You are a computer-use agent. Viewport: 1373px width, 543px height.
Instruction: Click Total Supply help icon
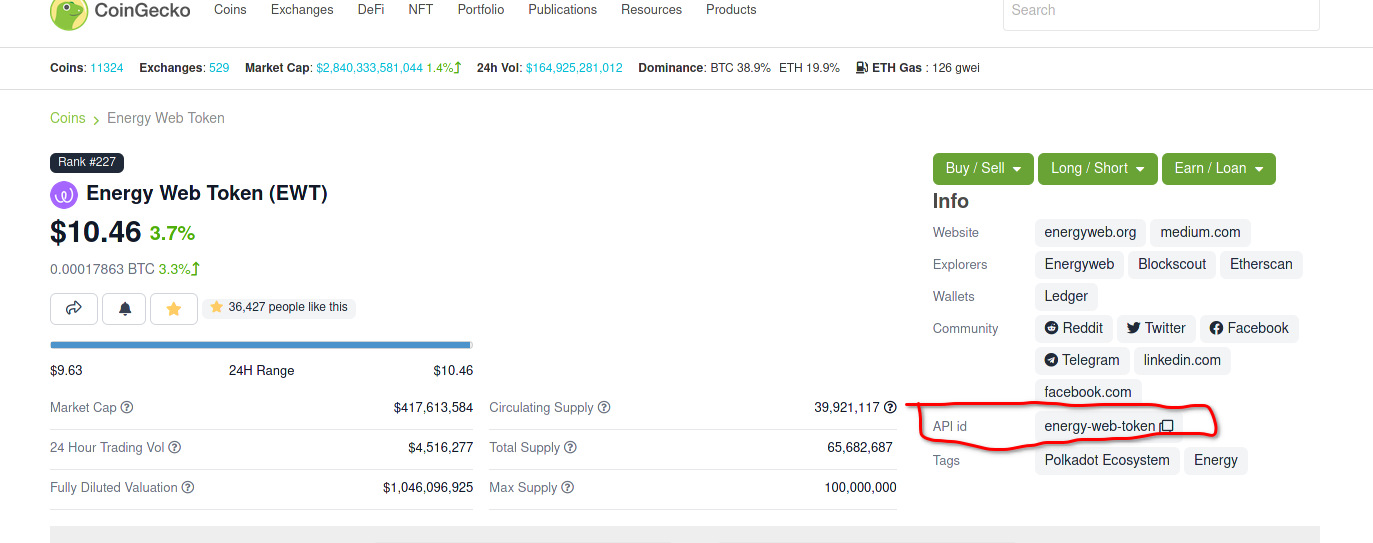[x=570, y=447]
